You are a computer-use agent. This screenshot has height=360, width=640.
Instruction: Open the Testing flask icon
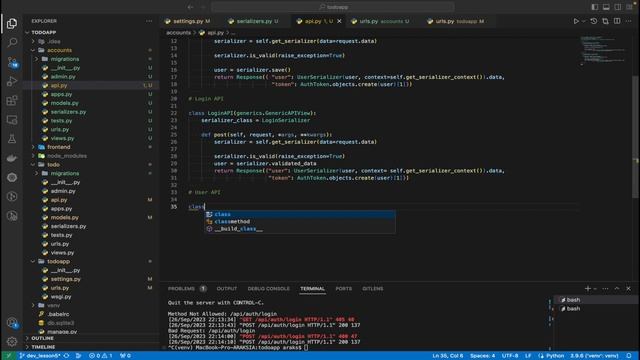coord(12,139)
